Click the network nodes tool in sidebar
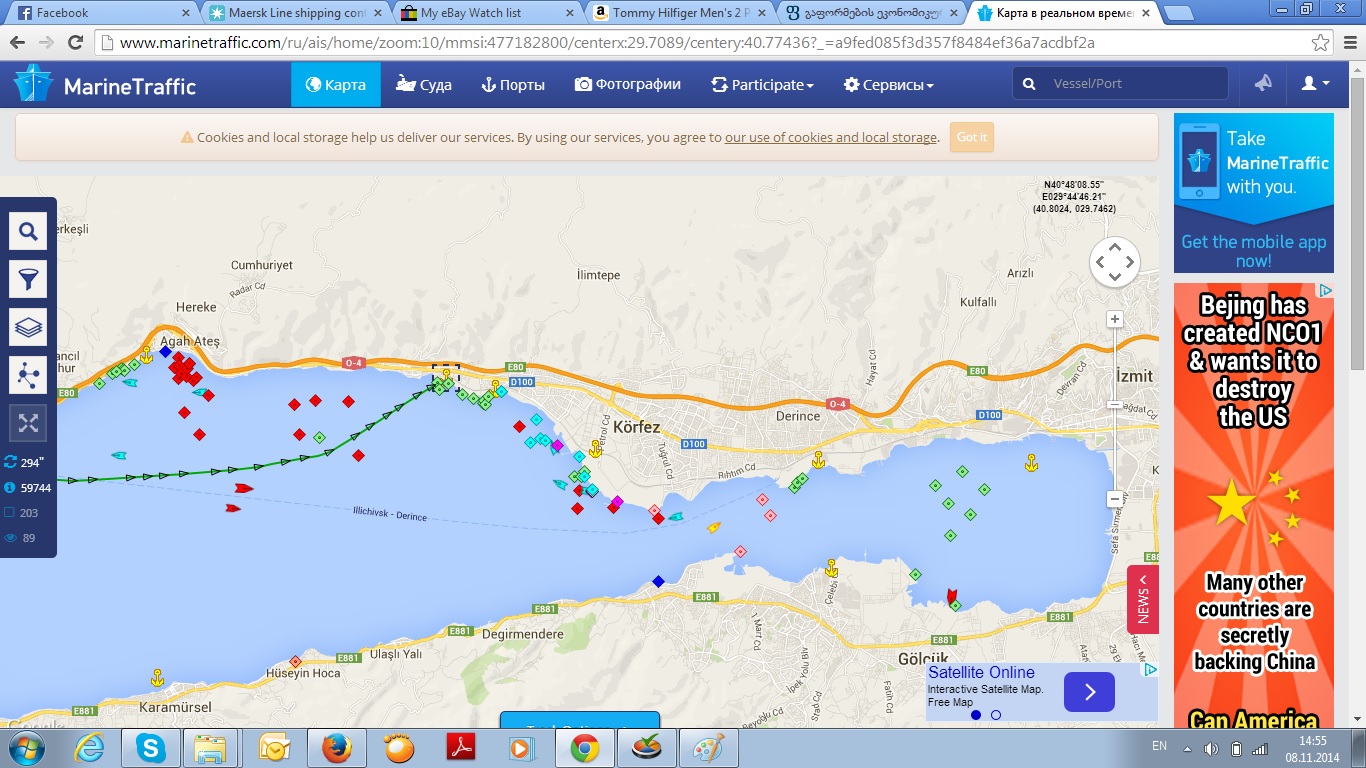 28,375
